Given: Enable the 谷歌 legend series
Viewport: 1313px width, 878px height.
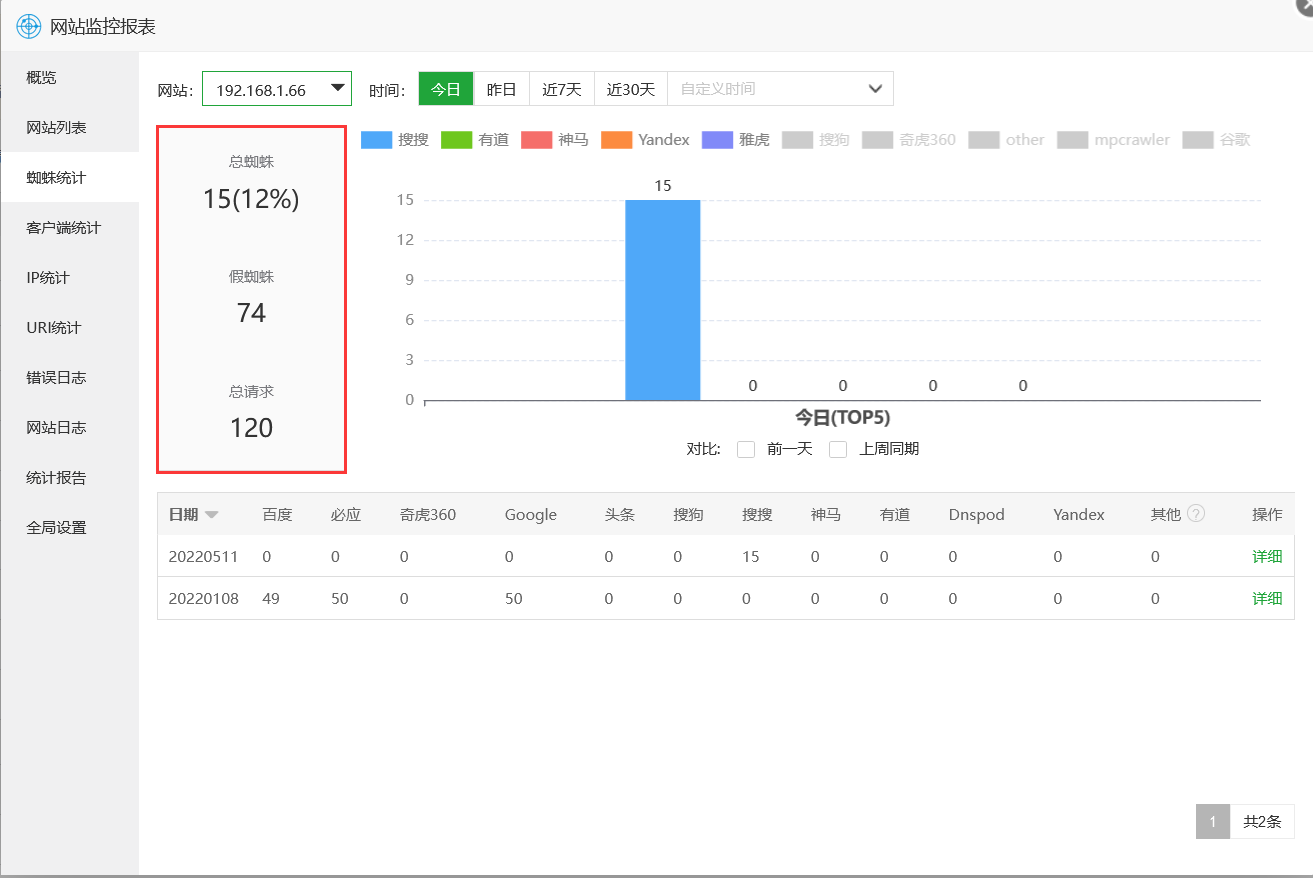Looking at the screenshot, I should tap(1216, 140).
